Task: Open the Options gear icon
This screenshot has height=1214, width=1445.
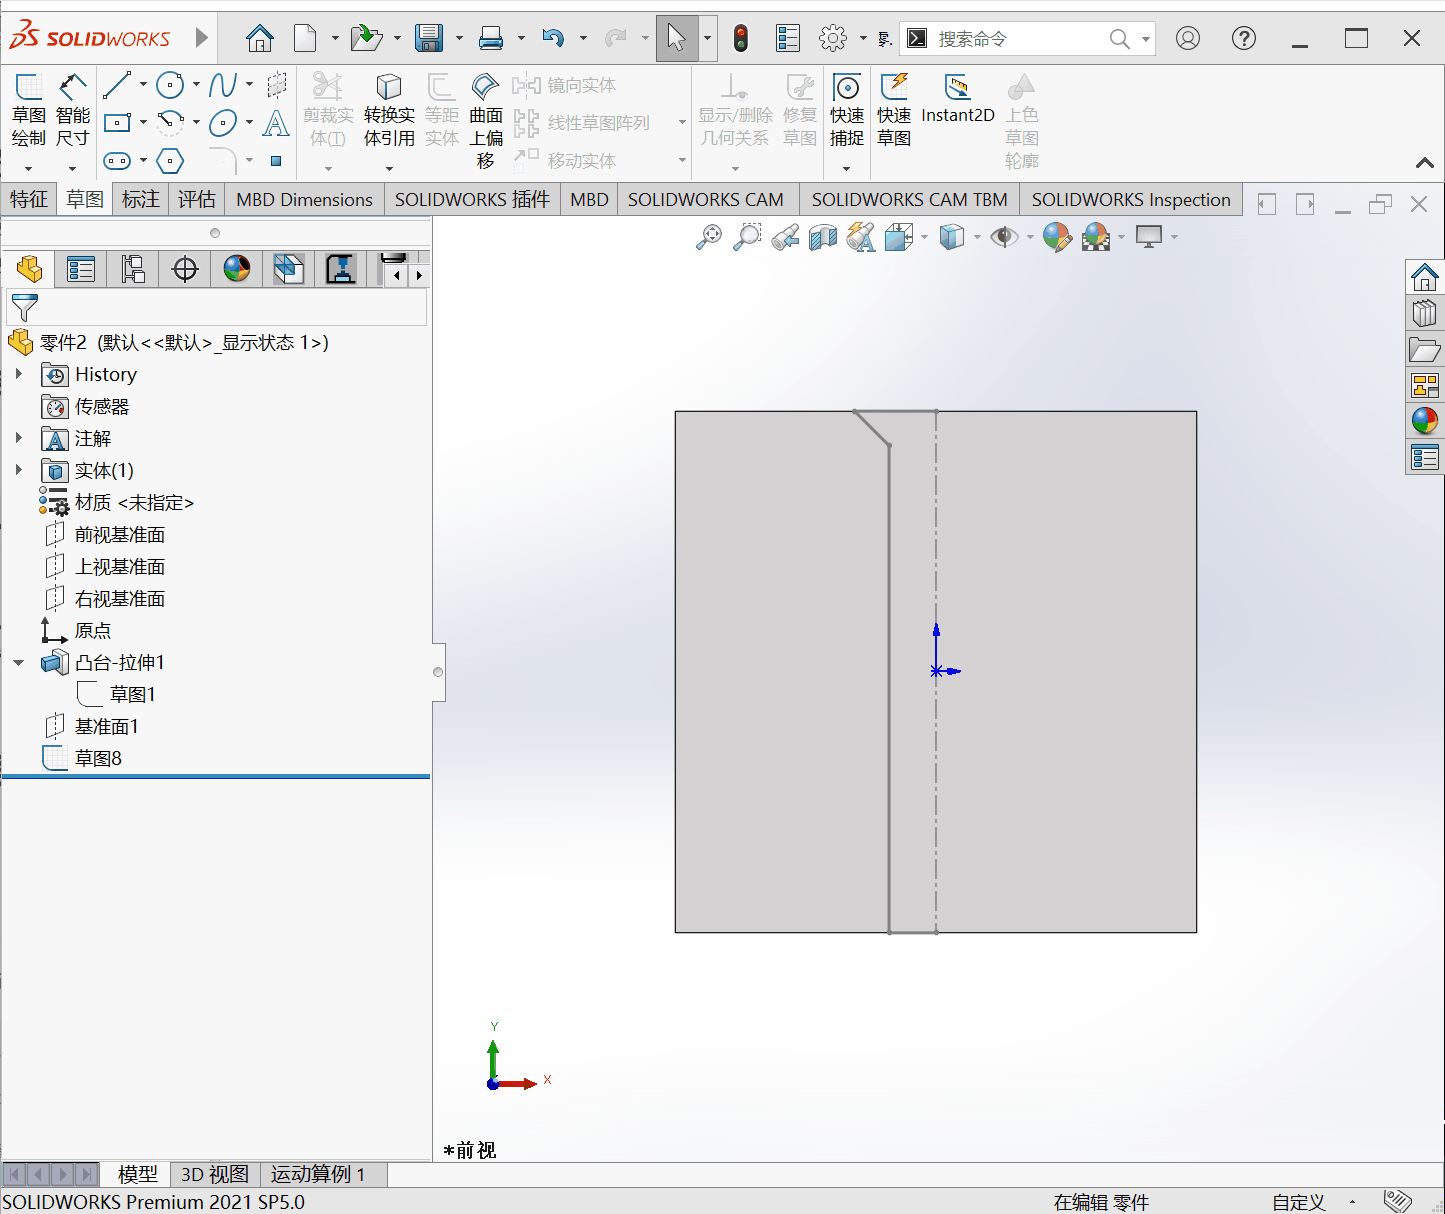Action: point(832,39)
